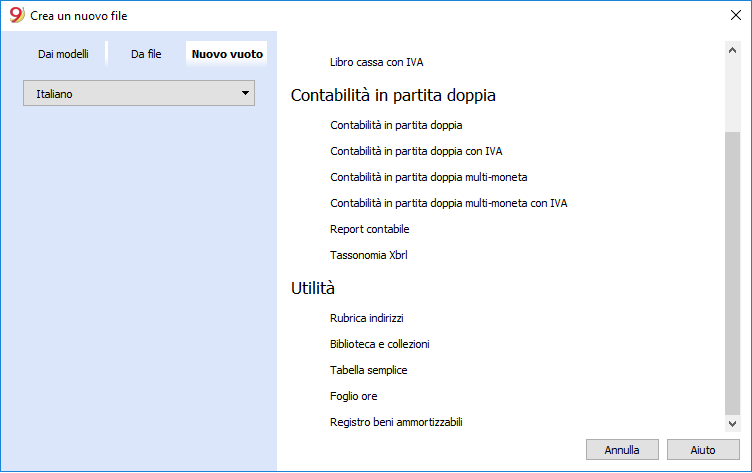
Task: Click the scrollbar down arrow
Action: [732, 424]
